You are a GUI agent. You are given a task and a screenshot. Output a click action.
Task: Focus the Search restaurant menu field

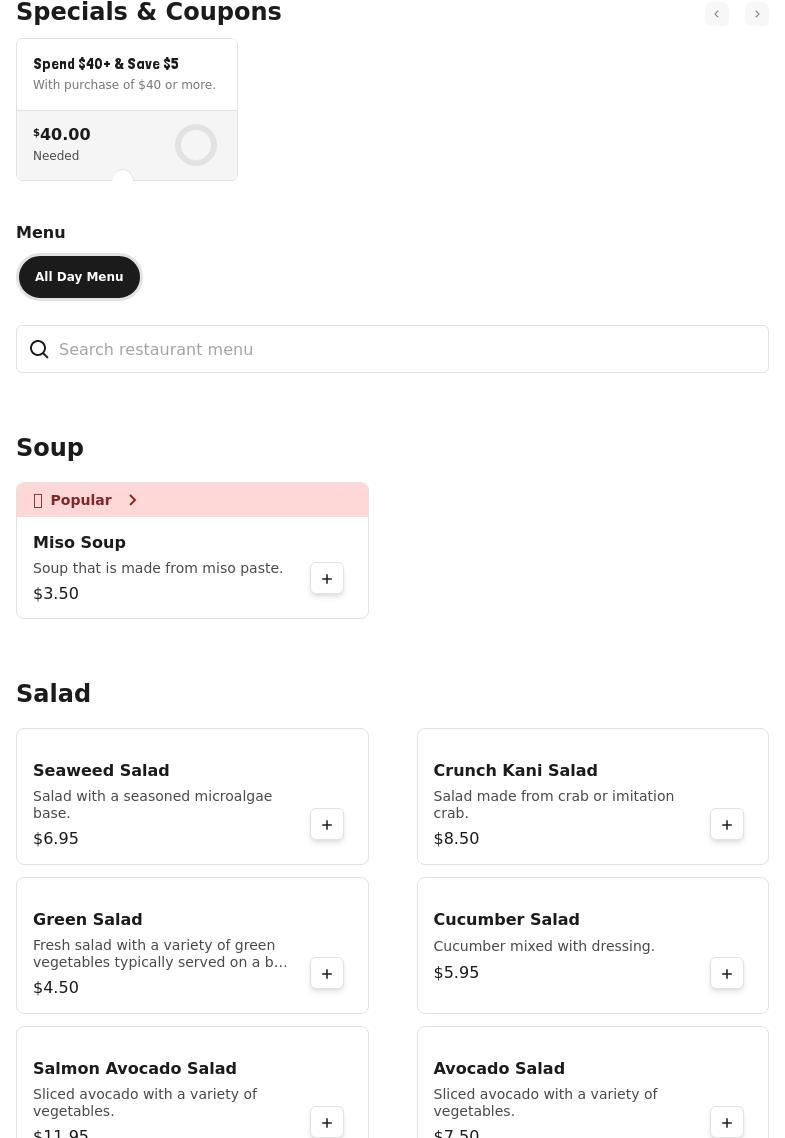(x=400, y=349)
